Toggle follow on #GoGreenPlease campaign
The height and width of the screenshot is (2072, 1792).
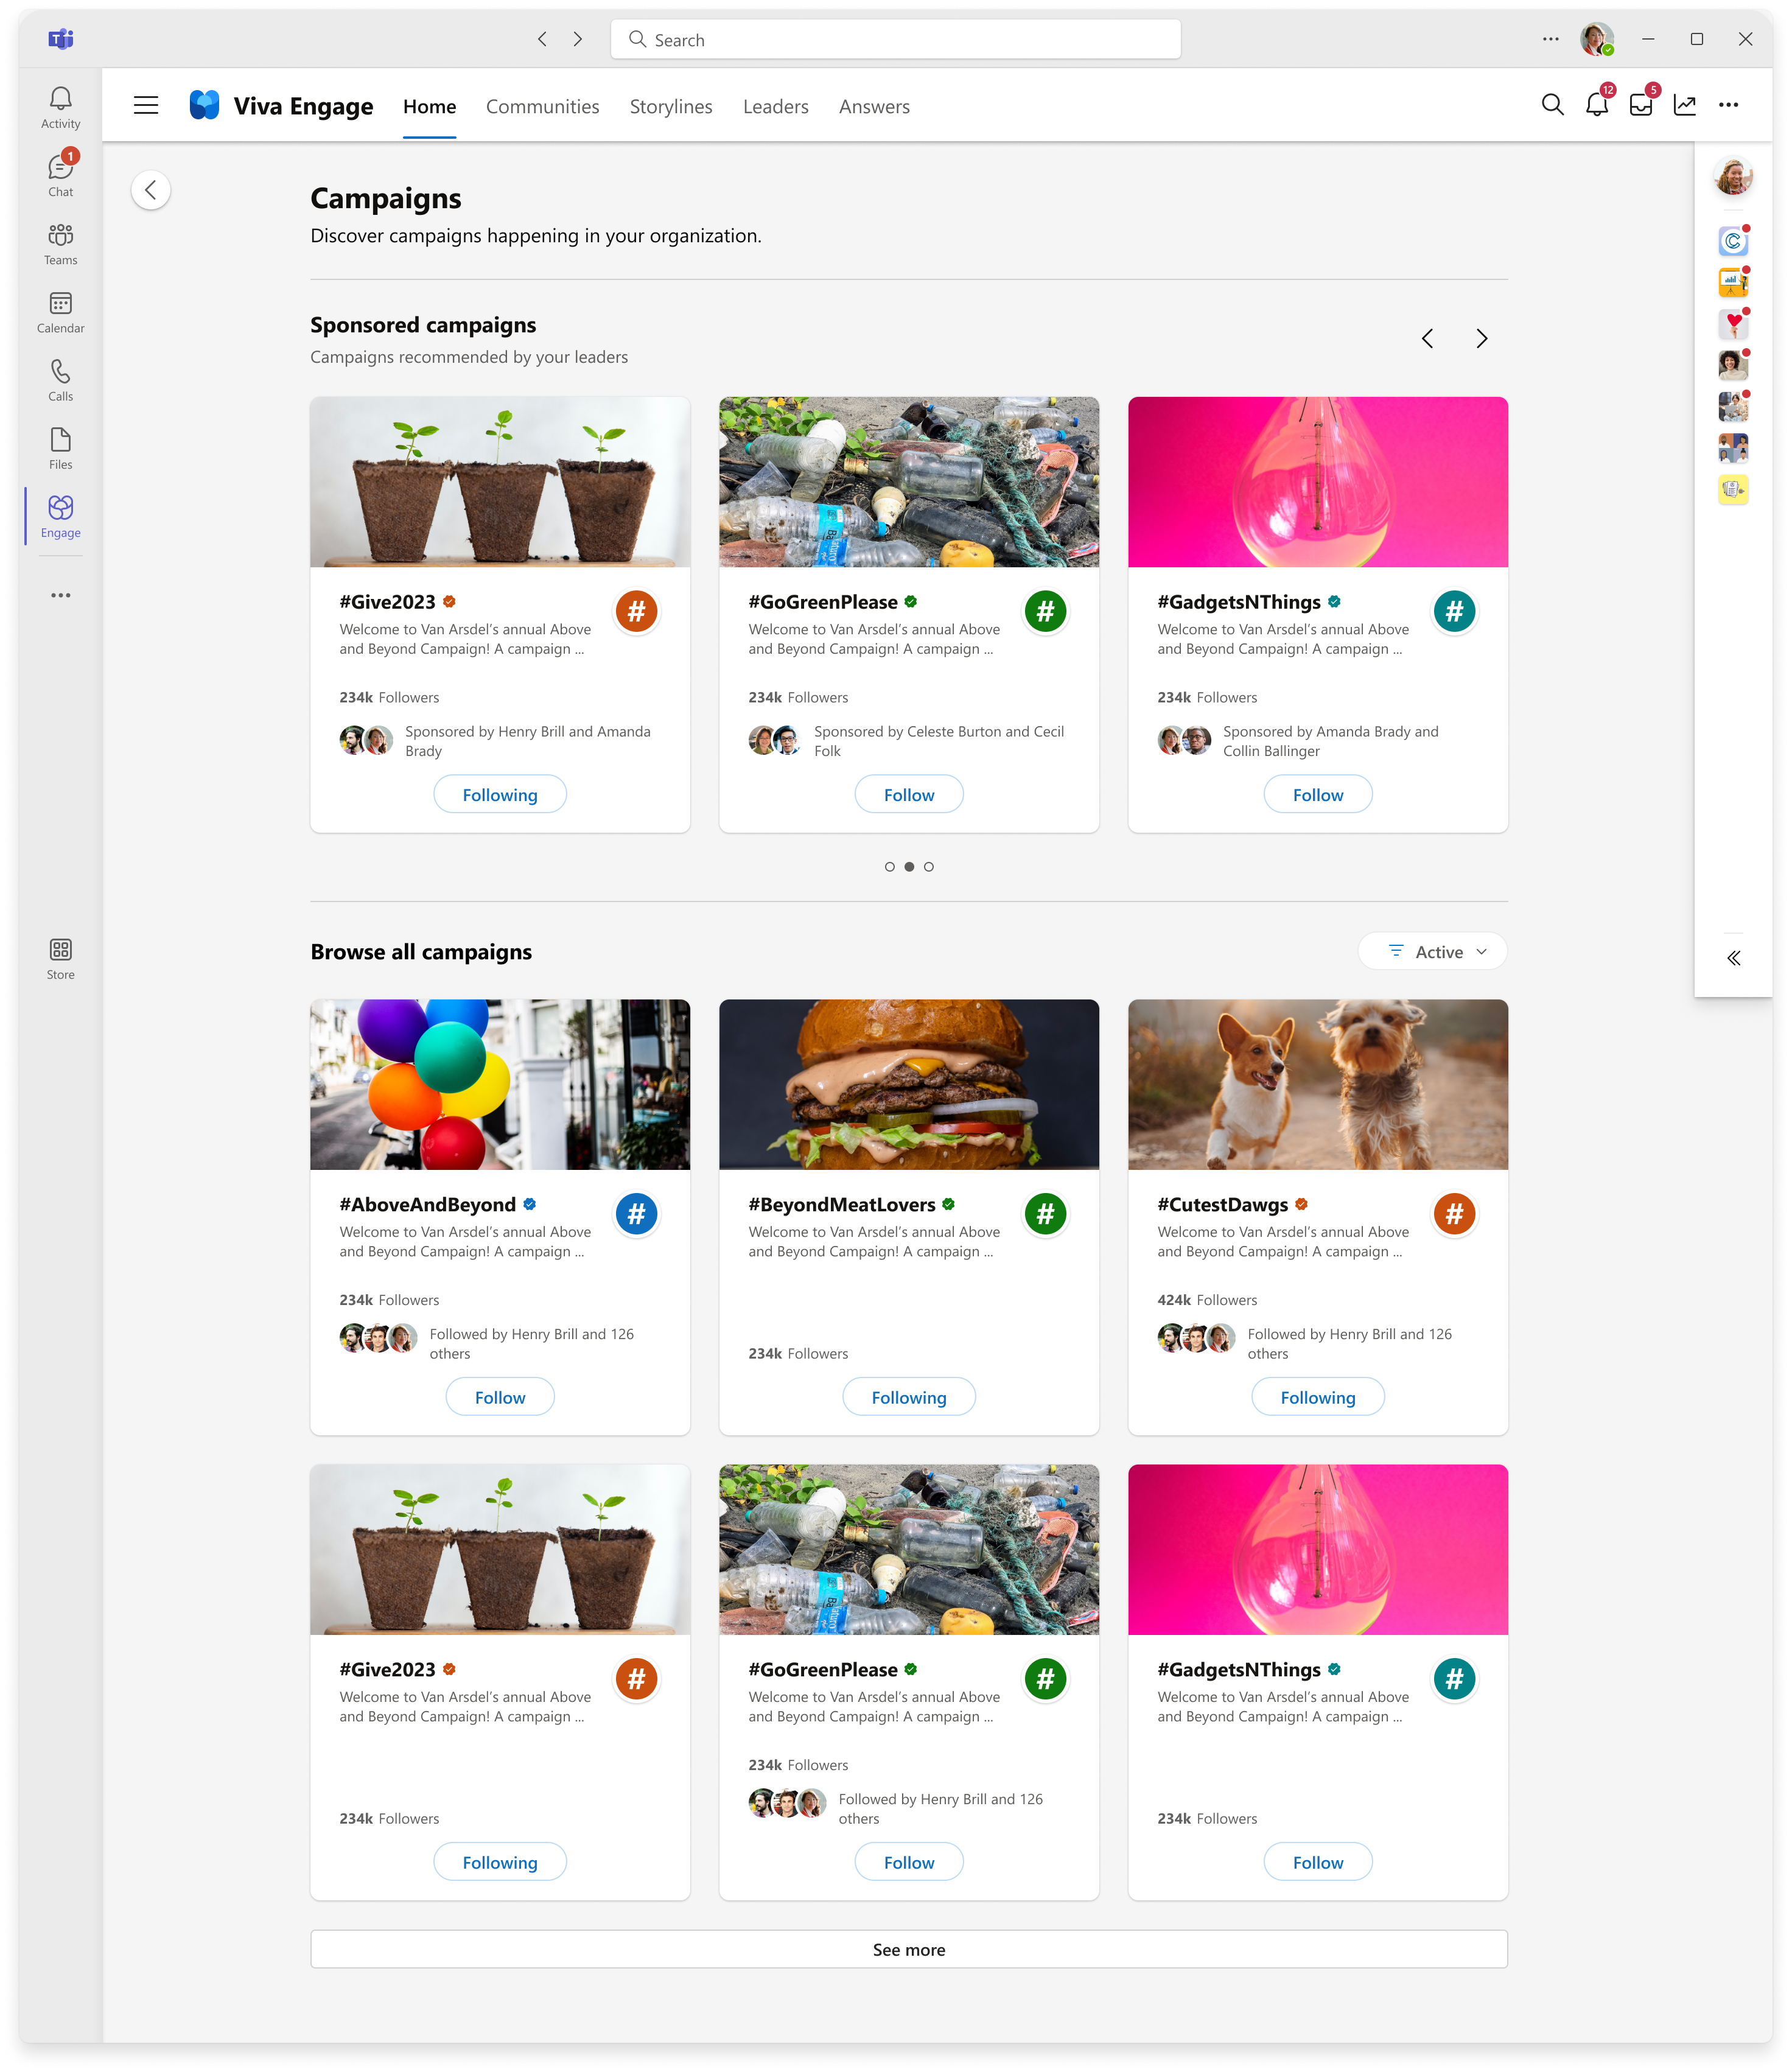[909, 794]
